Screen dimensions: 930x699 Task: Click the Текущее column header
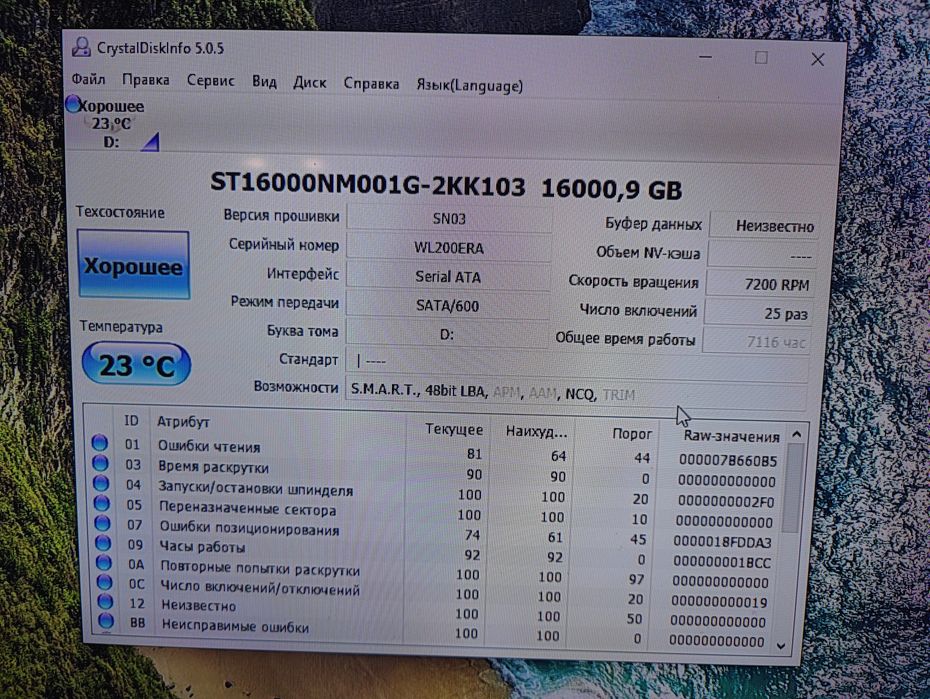click(454, 429)
